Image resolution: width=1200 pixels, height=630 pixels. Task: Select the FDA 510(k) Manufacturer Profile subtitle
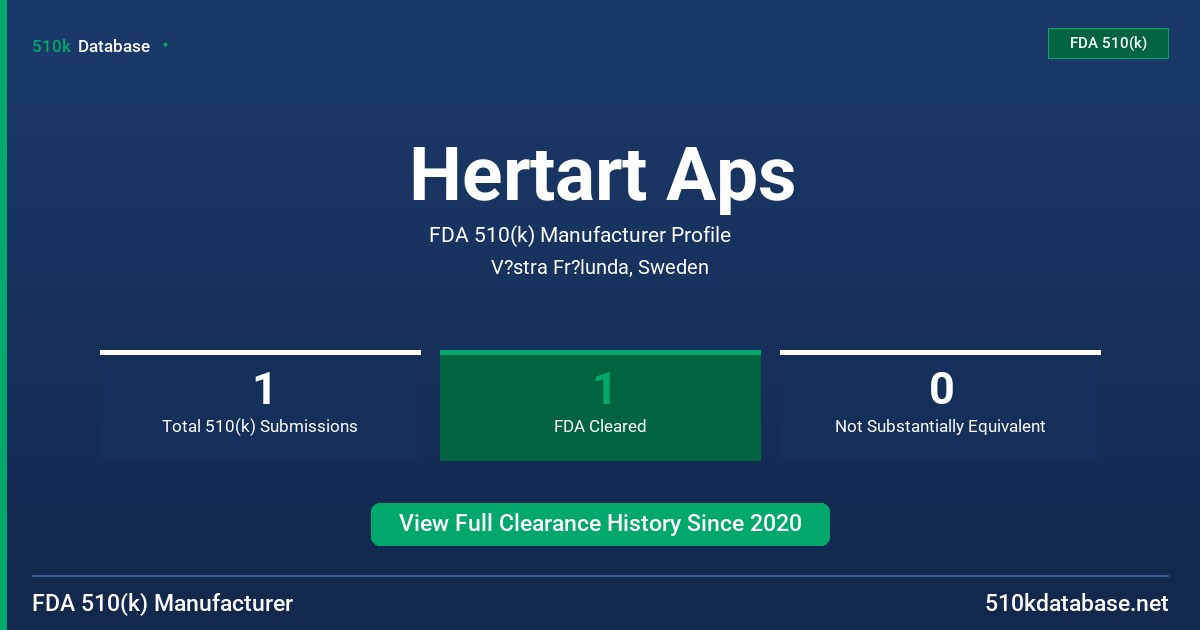(580, 236)
